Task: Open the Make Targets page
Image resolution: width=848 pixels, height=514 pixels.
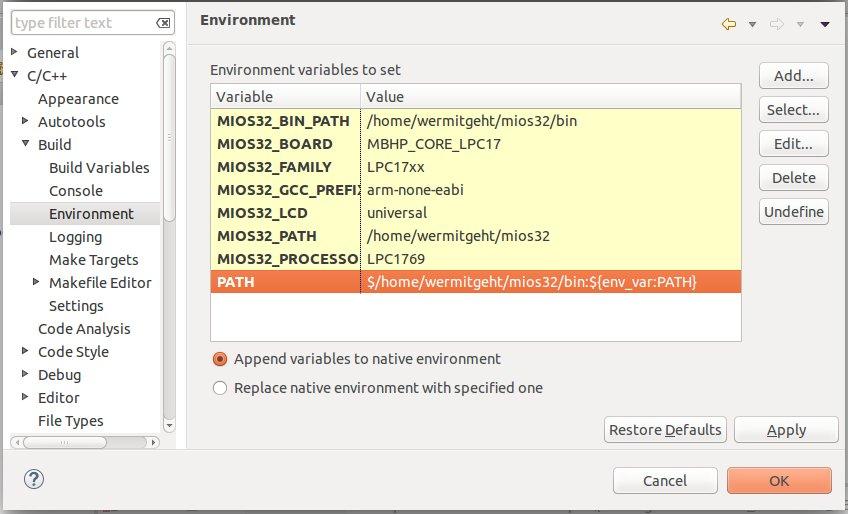Action: [x=94, y=260]
